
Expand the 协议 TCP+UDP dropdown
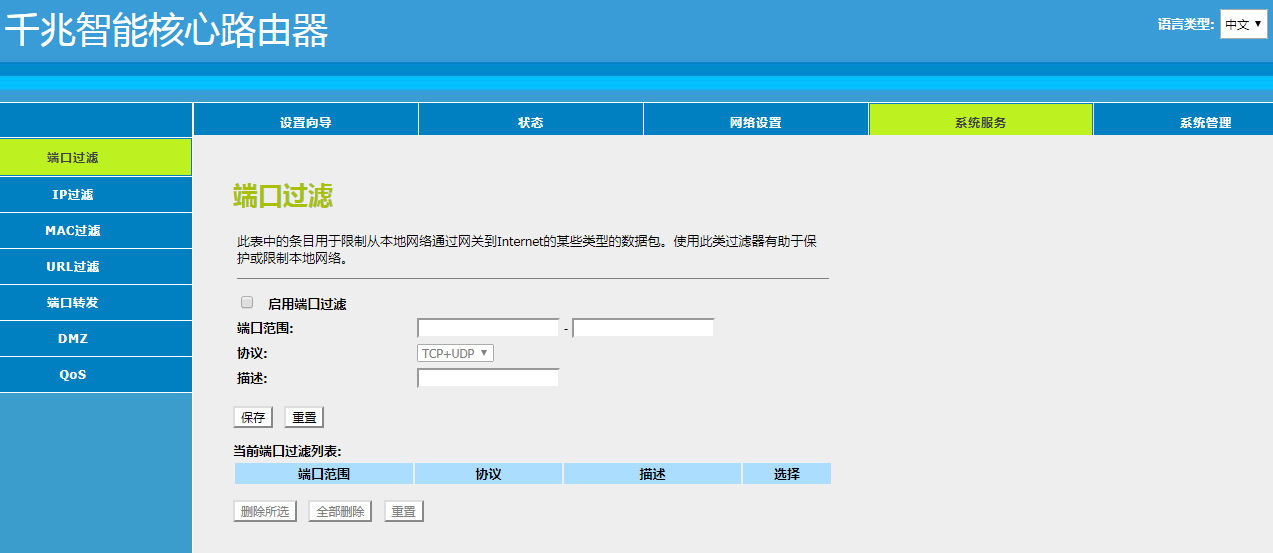455,353
